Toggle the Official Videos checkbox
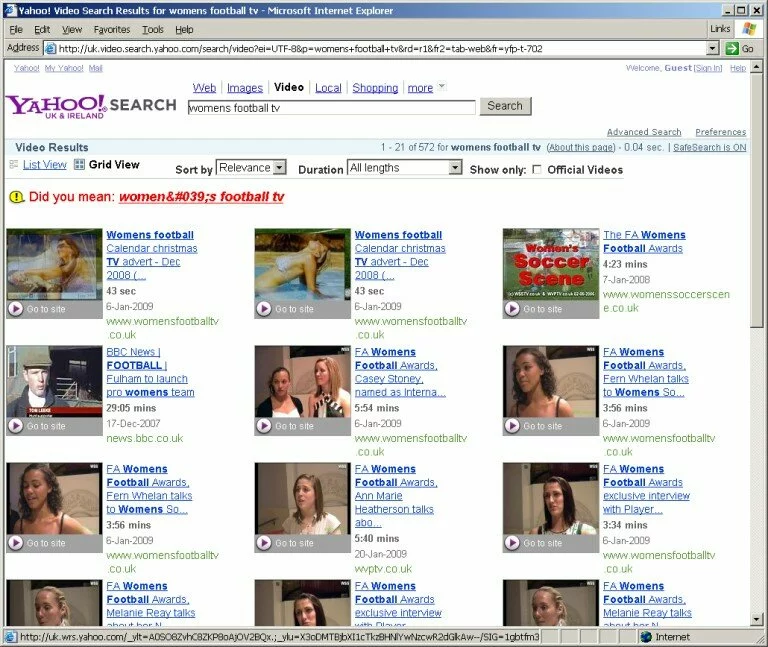Screen dimensions: 768x647 point(537,169)
